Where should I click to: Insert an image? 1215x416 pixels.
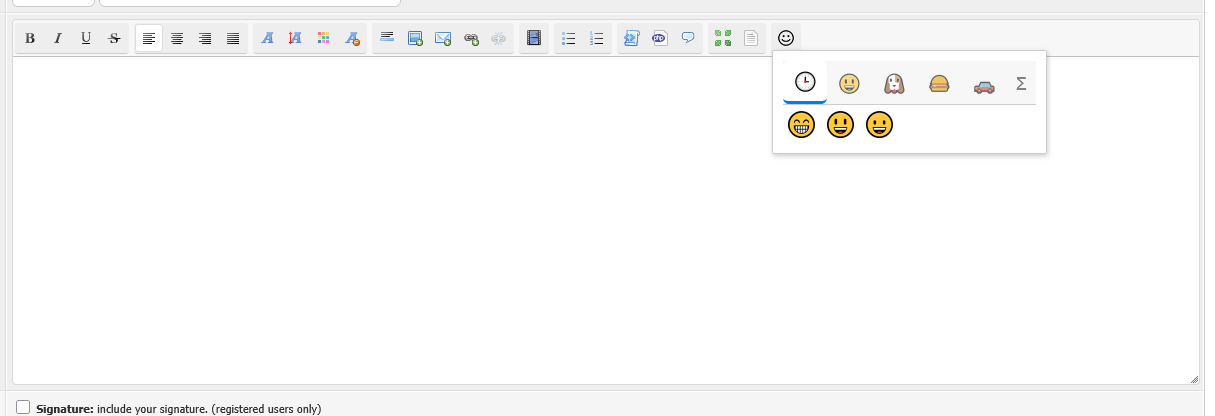coord(415,39)
